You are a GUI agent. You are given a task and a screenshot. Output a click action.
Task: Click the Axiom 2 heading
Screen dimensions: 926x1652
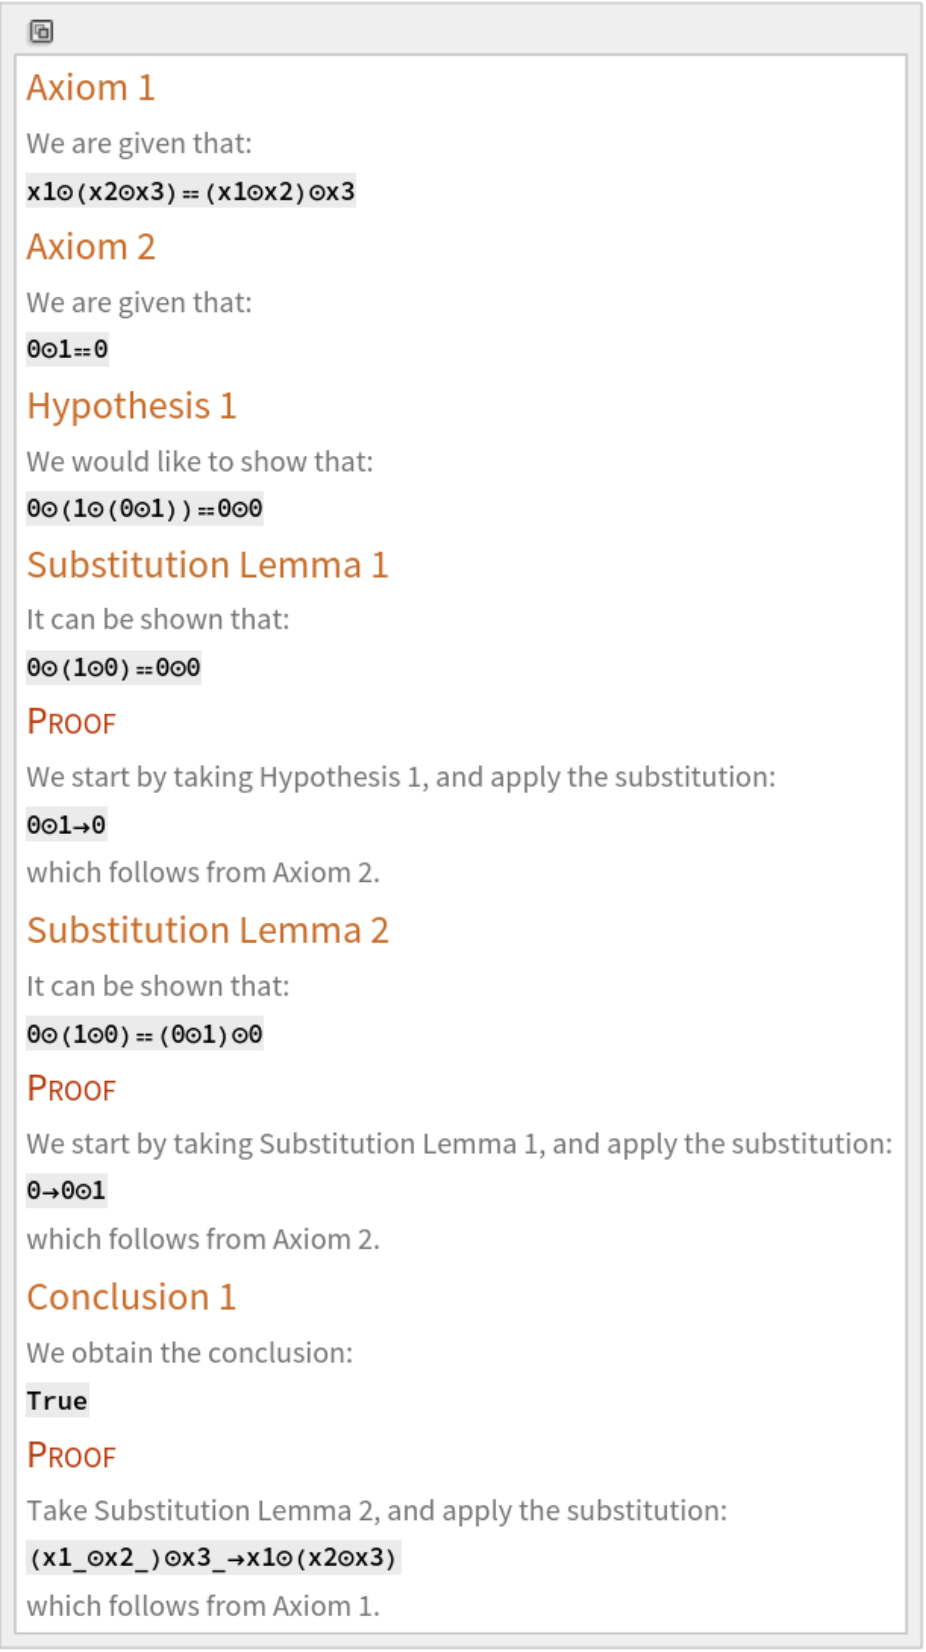click(91, 247)
